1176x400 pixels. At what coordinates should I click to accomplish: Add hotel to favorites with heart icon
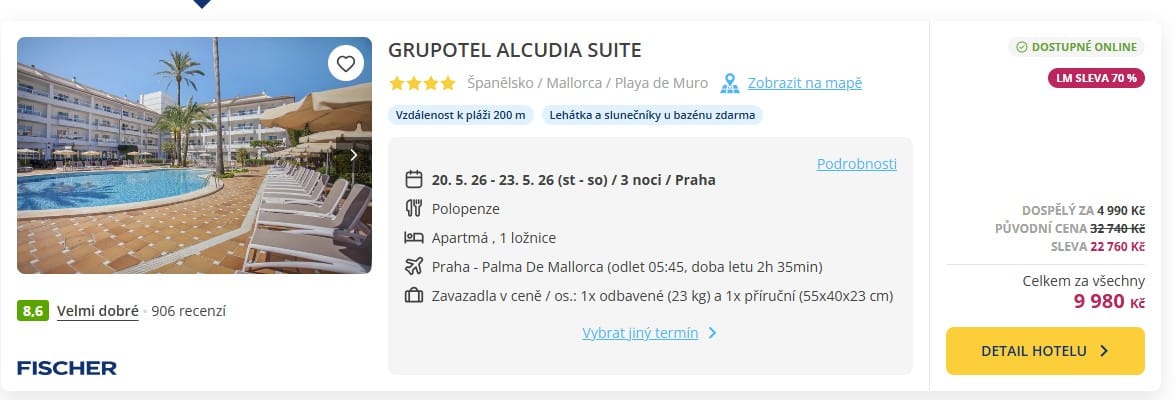346,64
